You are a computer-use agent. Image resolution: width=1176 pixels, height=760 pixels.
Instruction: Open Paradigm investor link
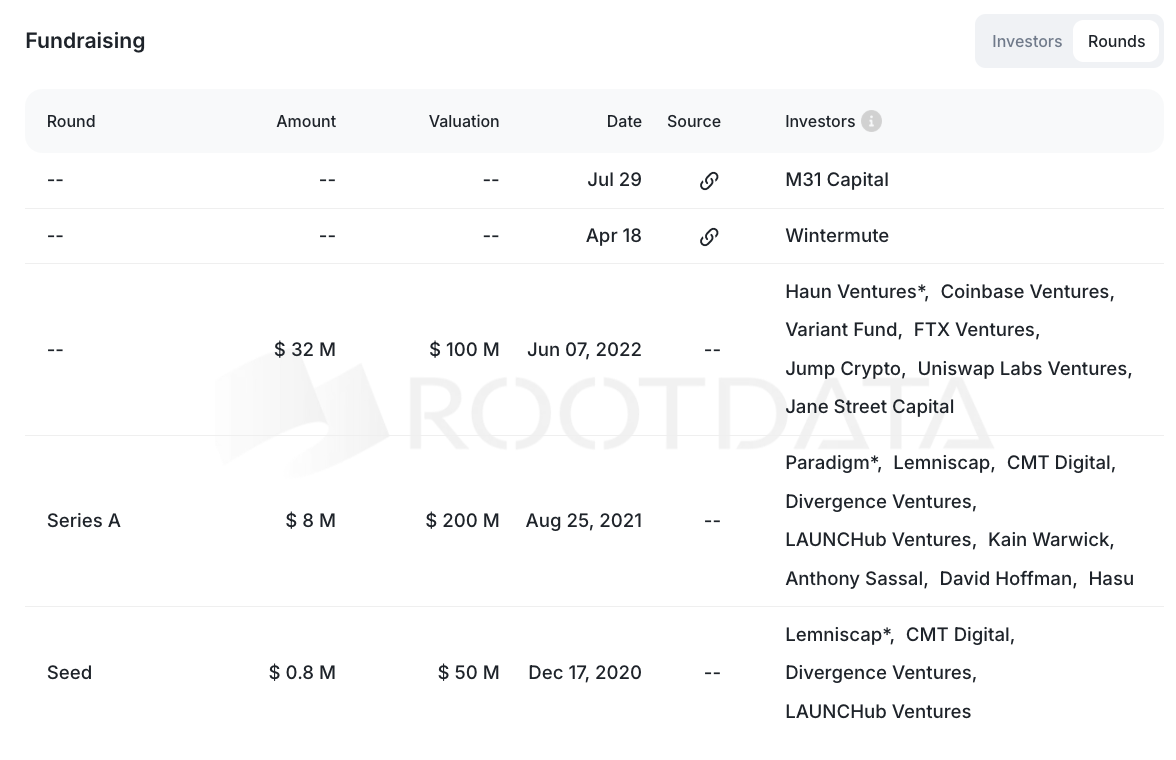click(832, 462)
